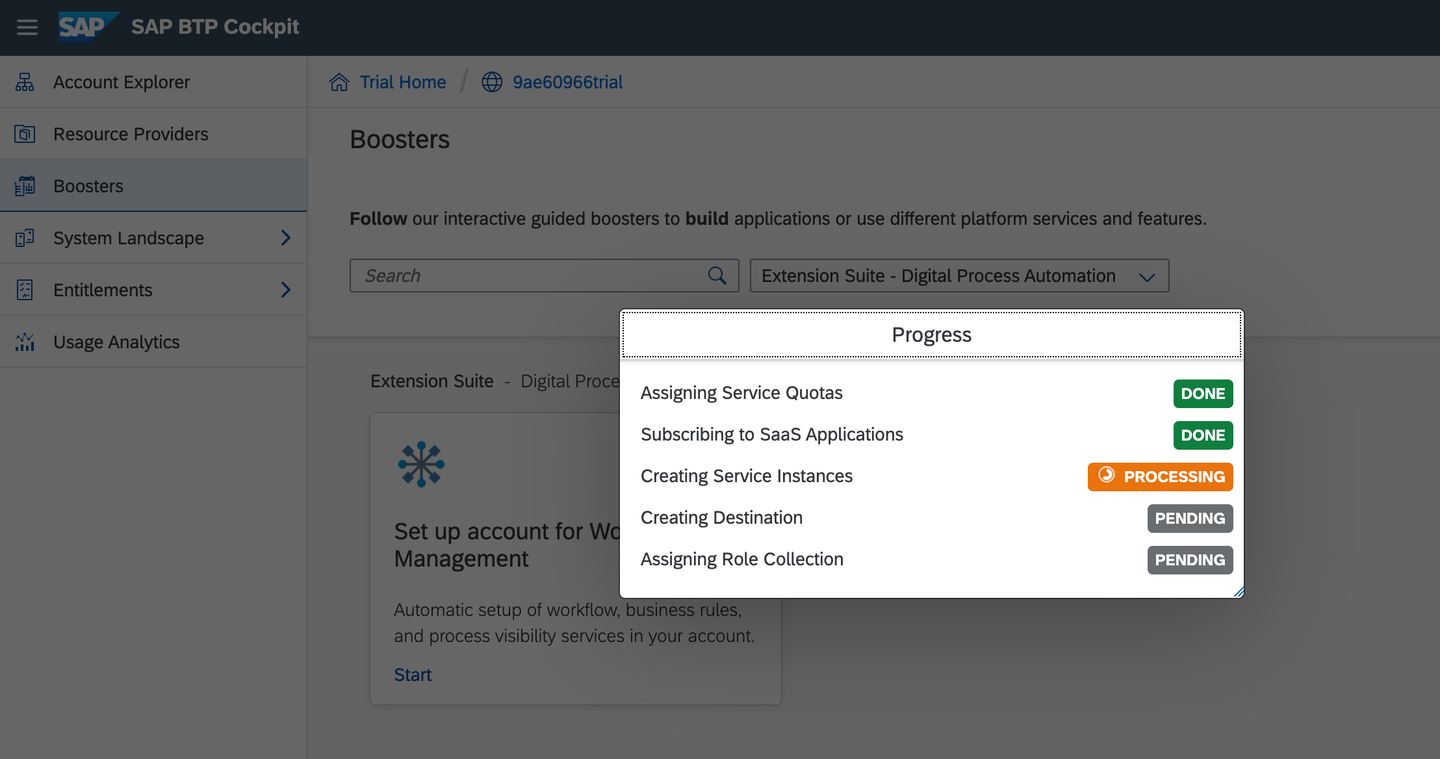
Task: Click PROCESSING badge for Creating Service Instances
Action: click(x=1160, y=477)
